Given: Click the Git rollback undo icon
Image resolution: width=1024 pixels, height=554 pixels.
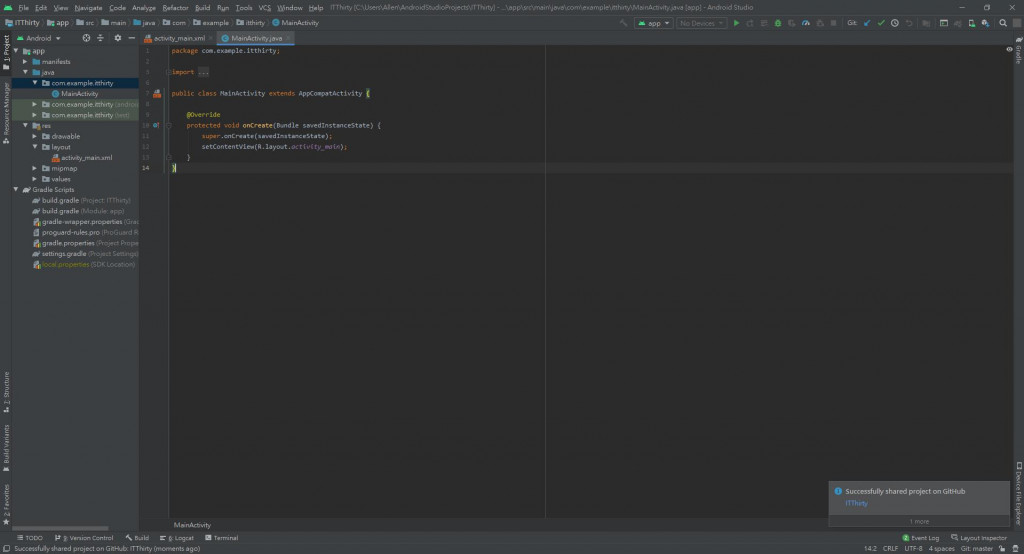Looking at the screenshot, I should pyautogui.click(x=908, y=23).
